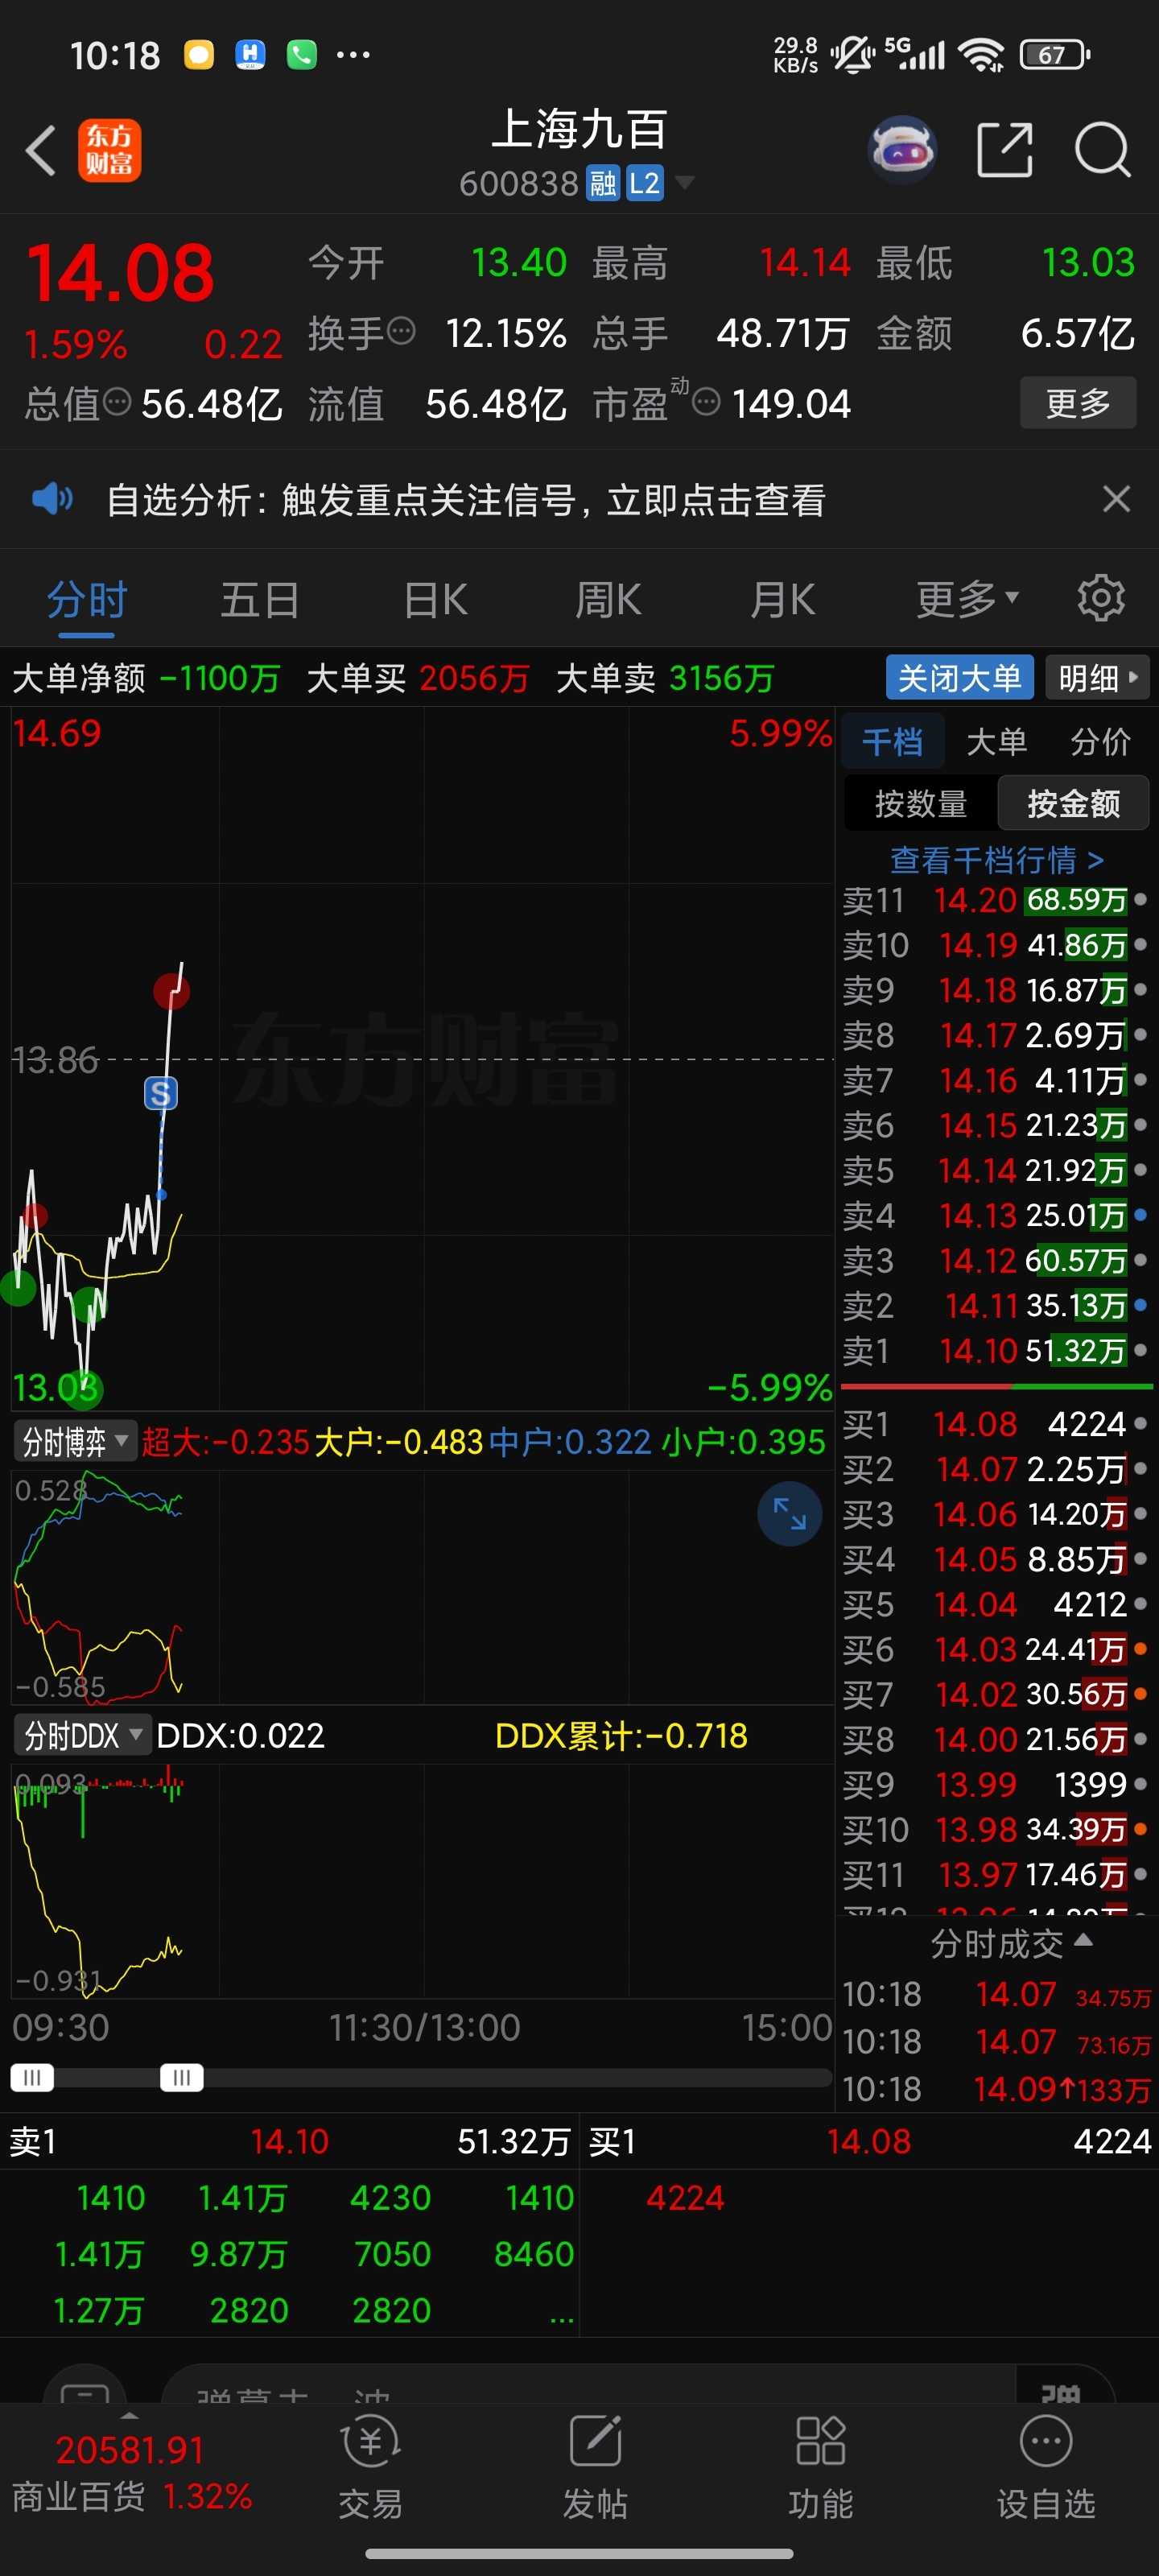This screenshot has width=1159, height=2576.
Task: Open the 分时DDX indicator dropdown
Action: coord(82,1735)
